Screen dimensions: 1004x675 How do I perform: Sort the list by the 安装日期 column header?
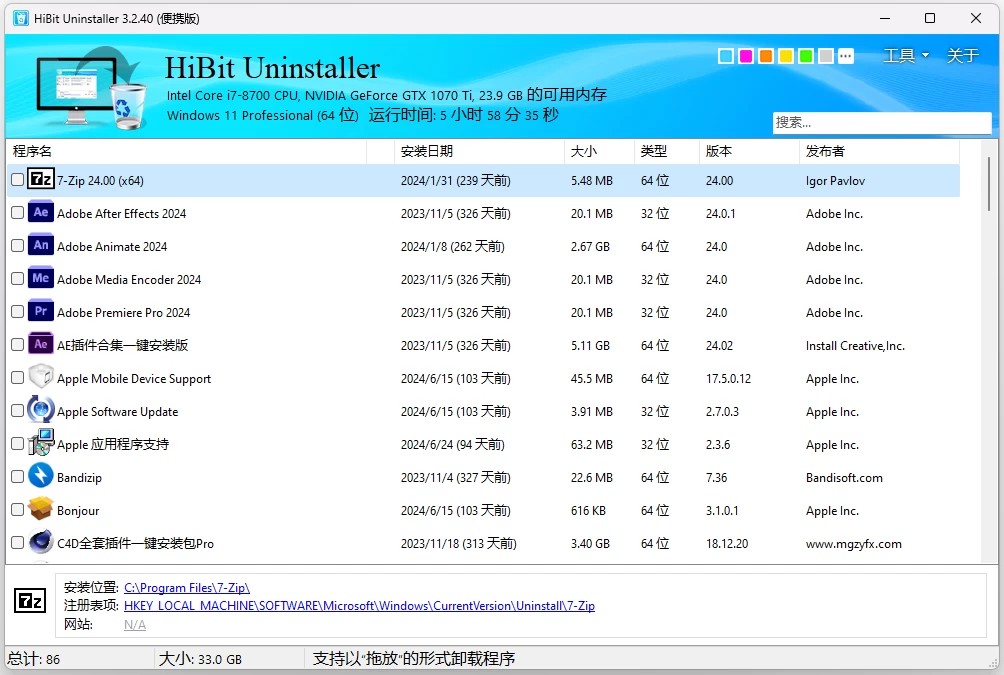coord(427,151)
